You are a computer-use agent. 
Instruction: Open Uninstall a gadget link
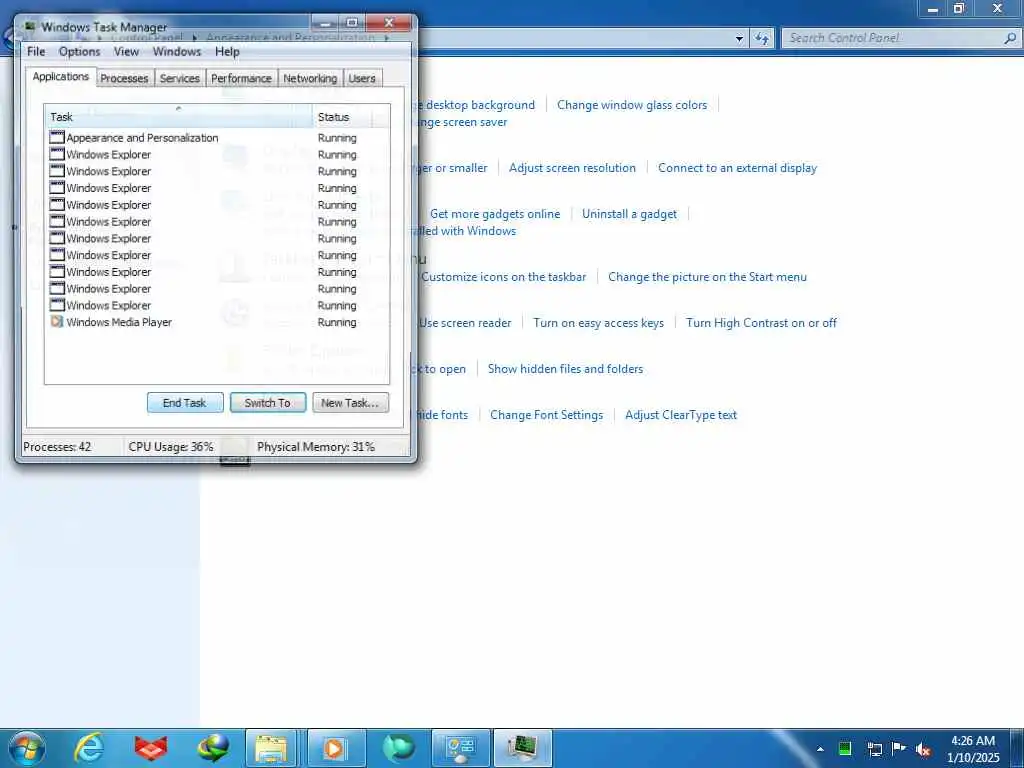pyautogui.click(x=630, y=214)
